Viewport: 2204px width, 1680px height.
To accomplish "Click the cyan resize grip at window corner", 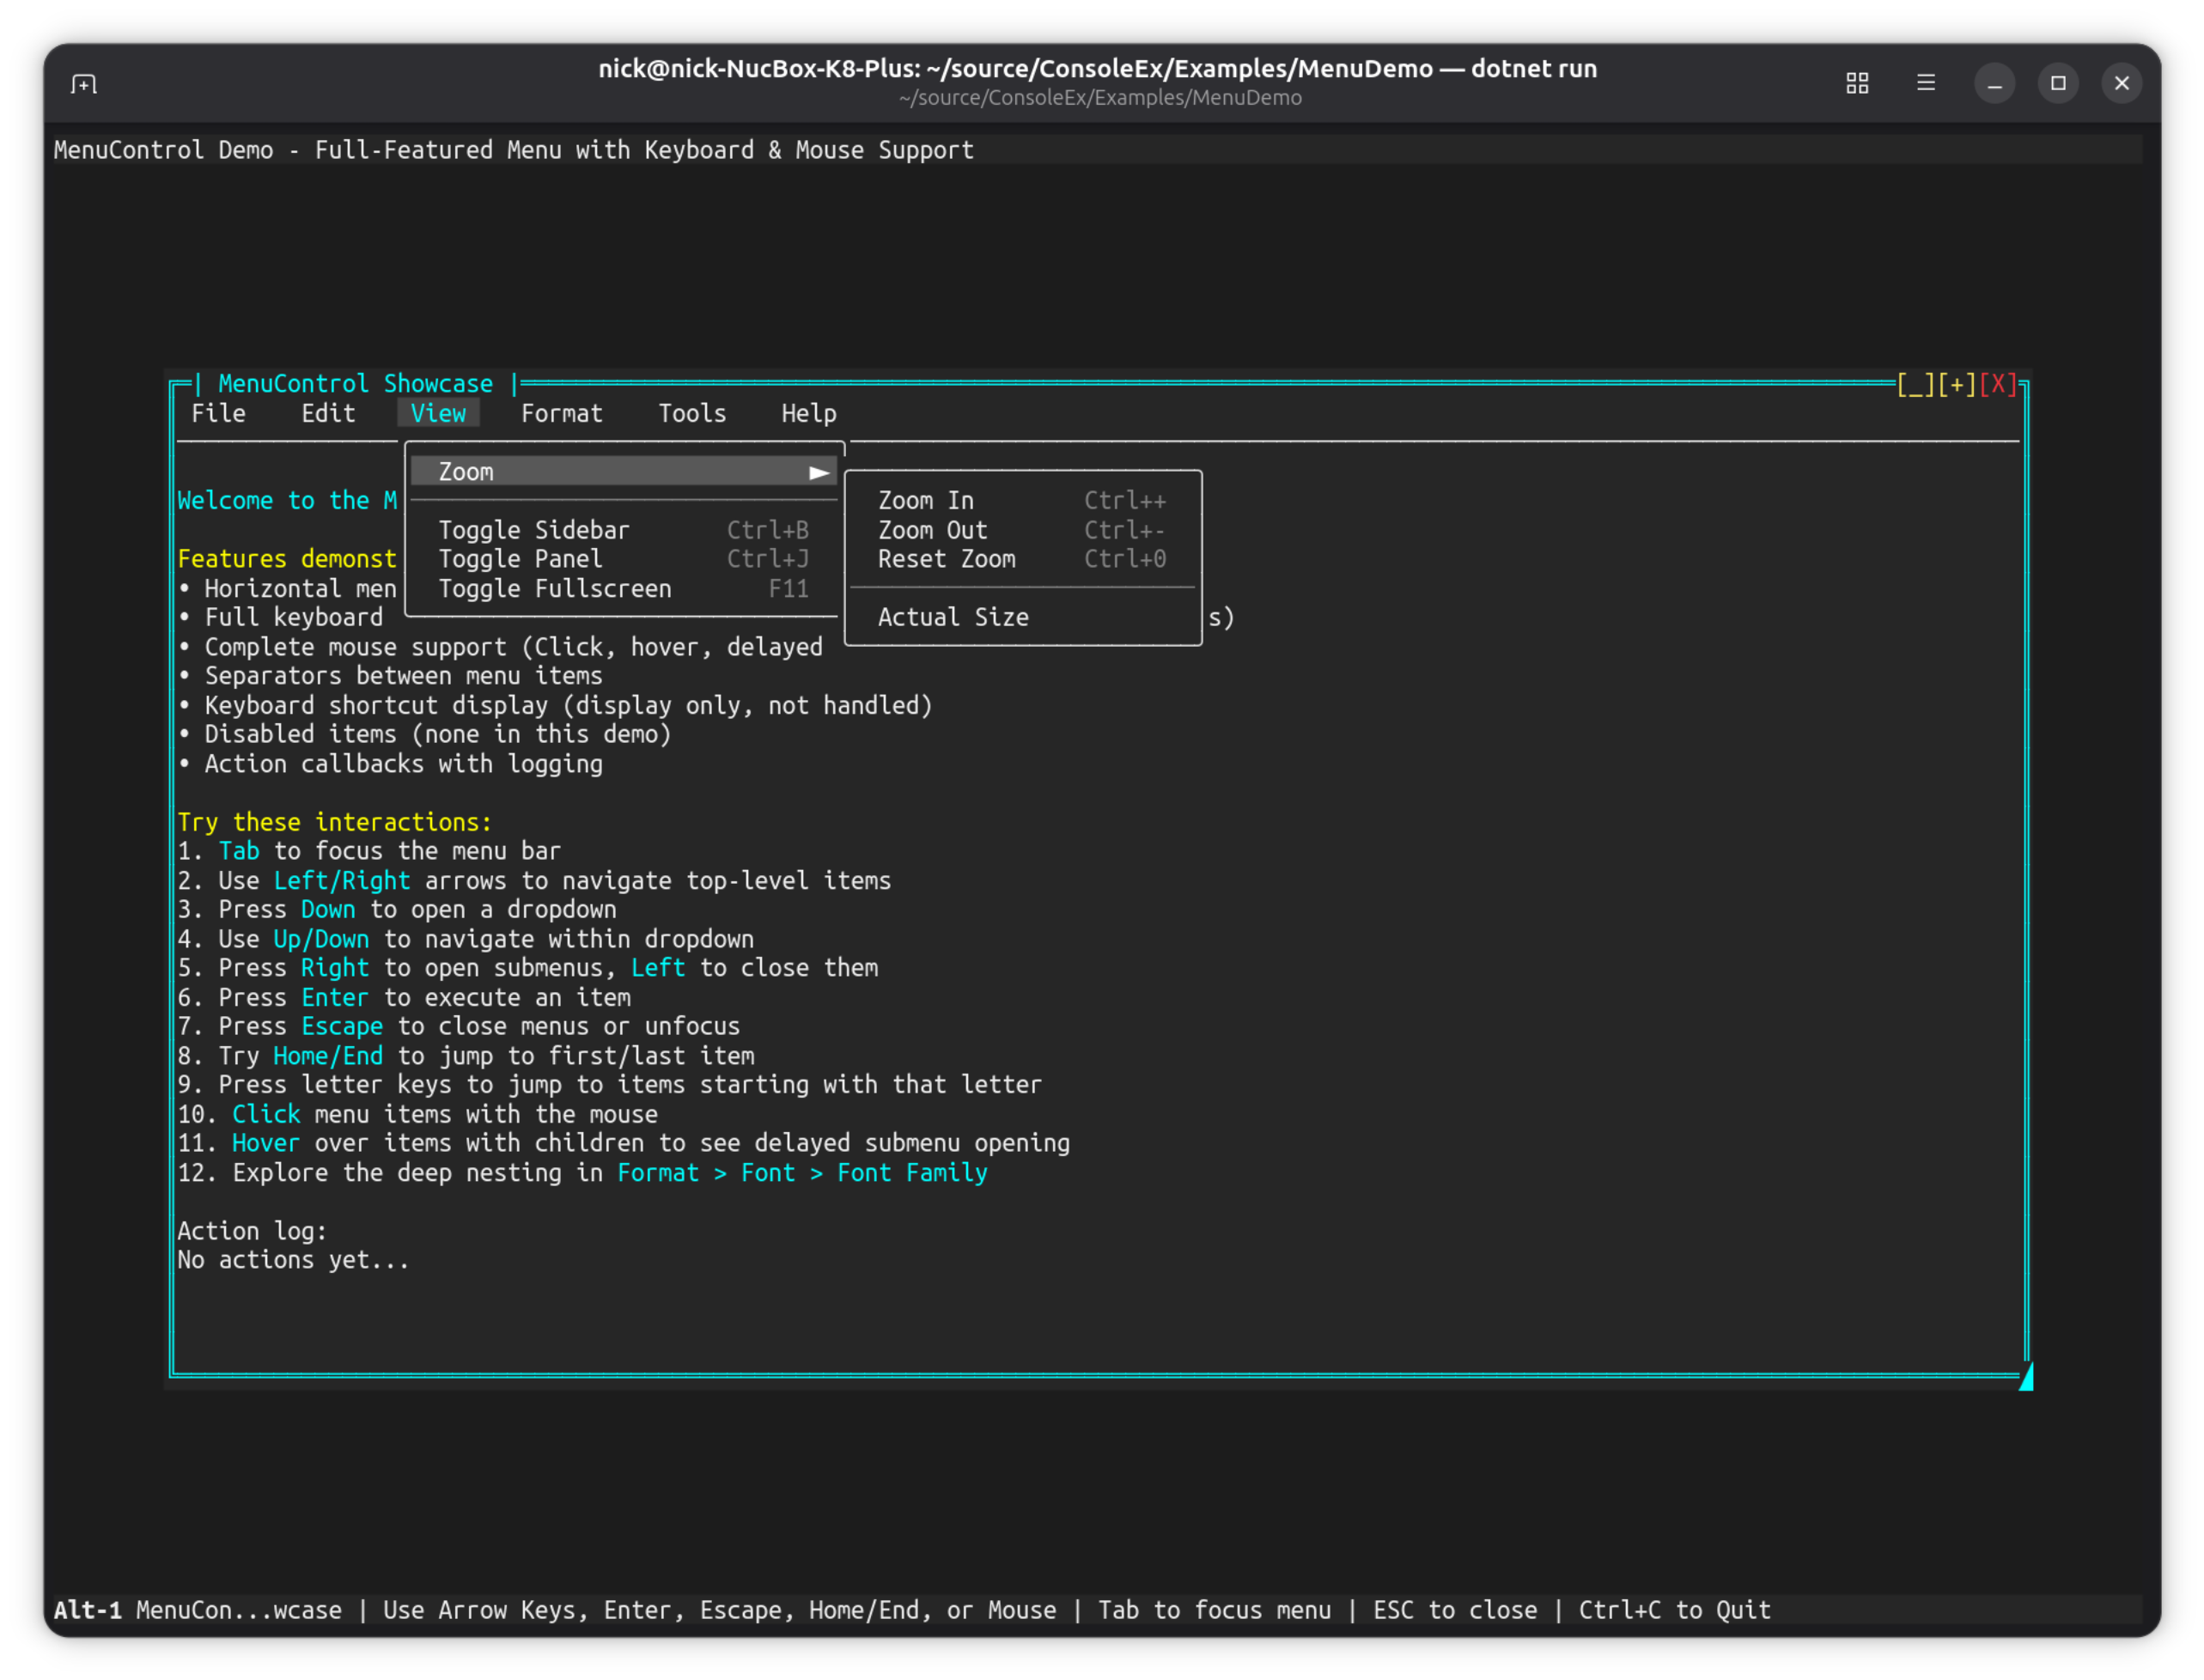I will pos(2025,1378).
